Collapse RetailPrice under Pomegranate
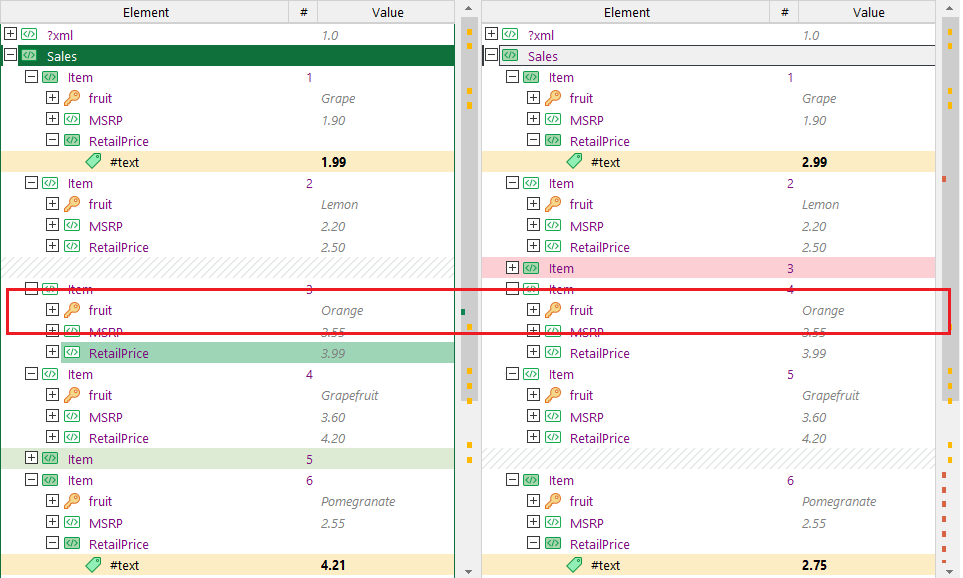Image resolution: width=963 pixels, height=578 pixels. tap(52, 544)
